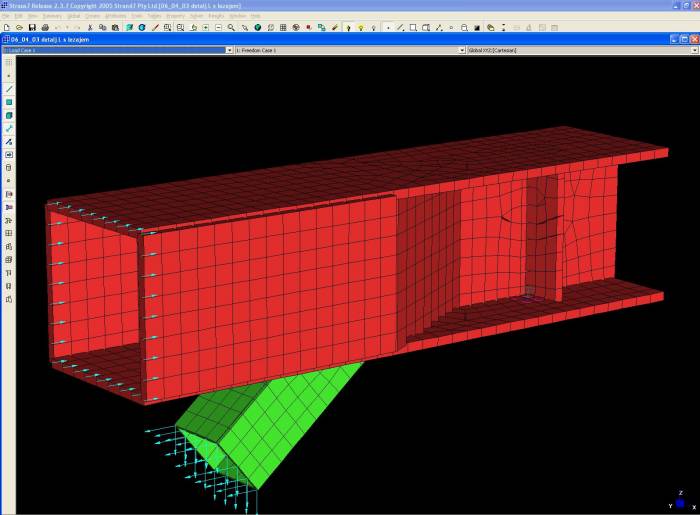The image size is (700, 515).
Task: Open the Global menu
Action: (x=73, y=16)
